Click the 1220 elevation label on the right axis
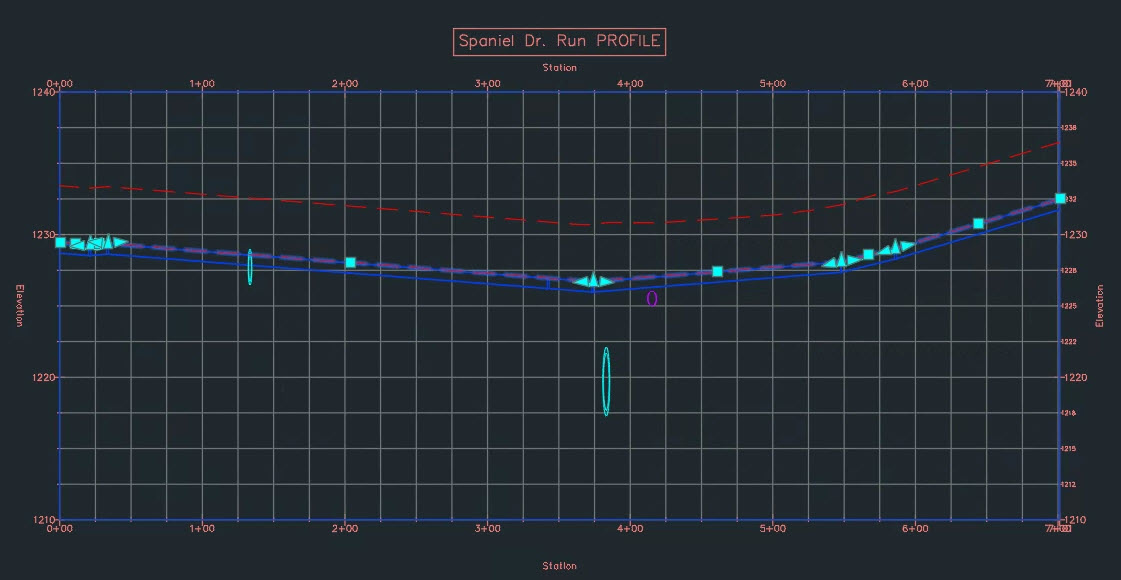 (x=1075, y=378)
